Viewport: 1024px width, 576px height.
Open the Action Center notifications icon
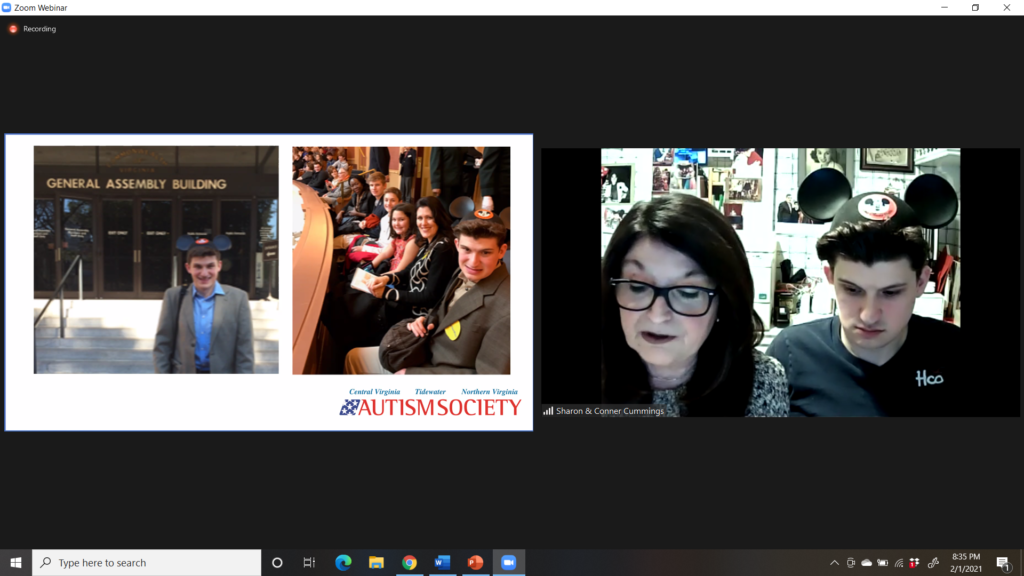[1003, 563]
